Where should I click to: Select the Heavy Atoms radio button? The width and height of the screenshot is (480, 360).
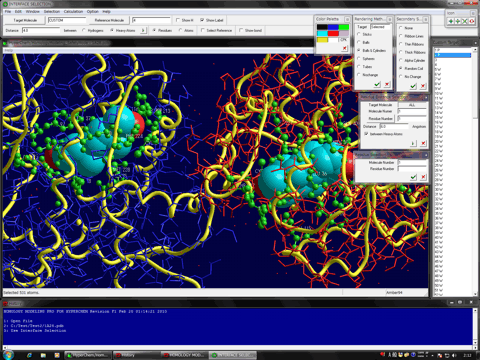click(112, 30)
